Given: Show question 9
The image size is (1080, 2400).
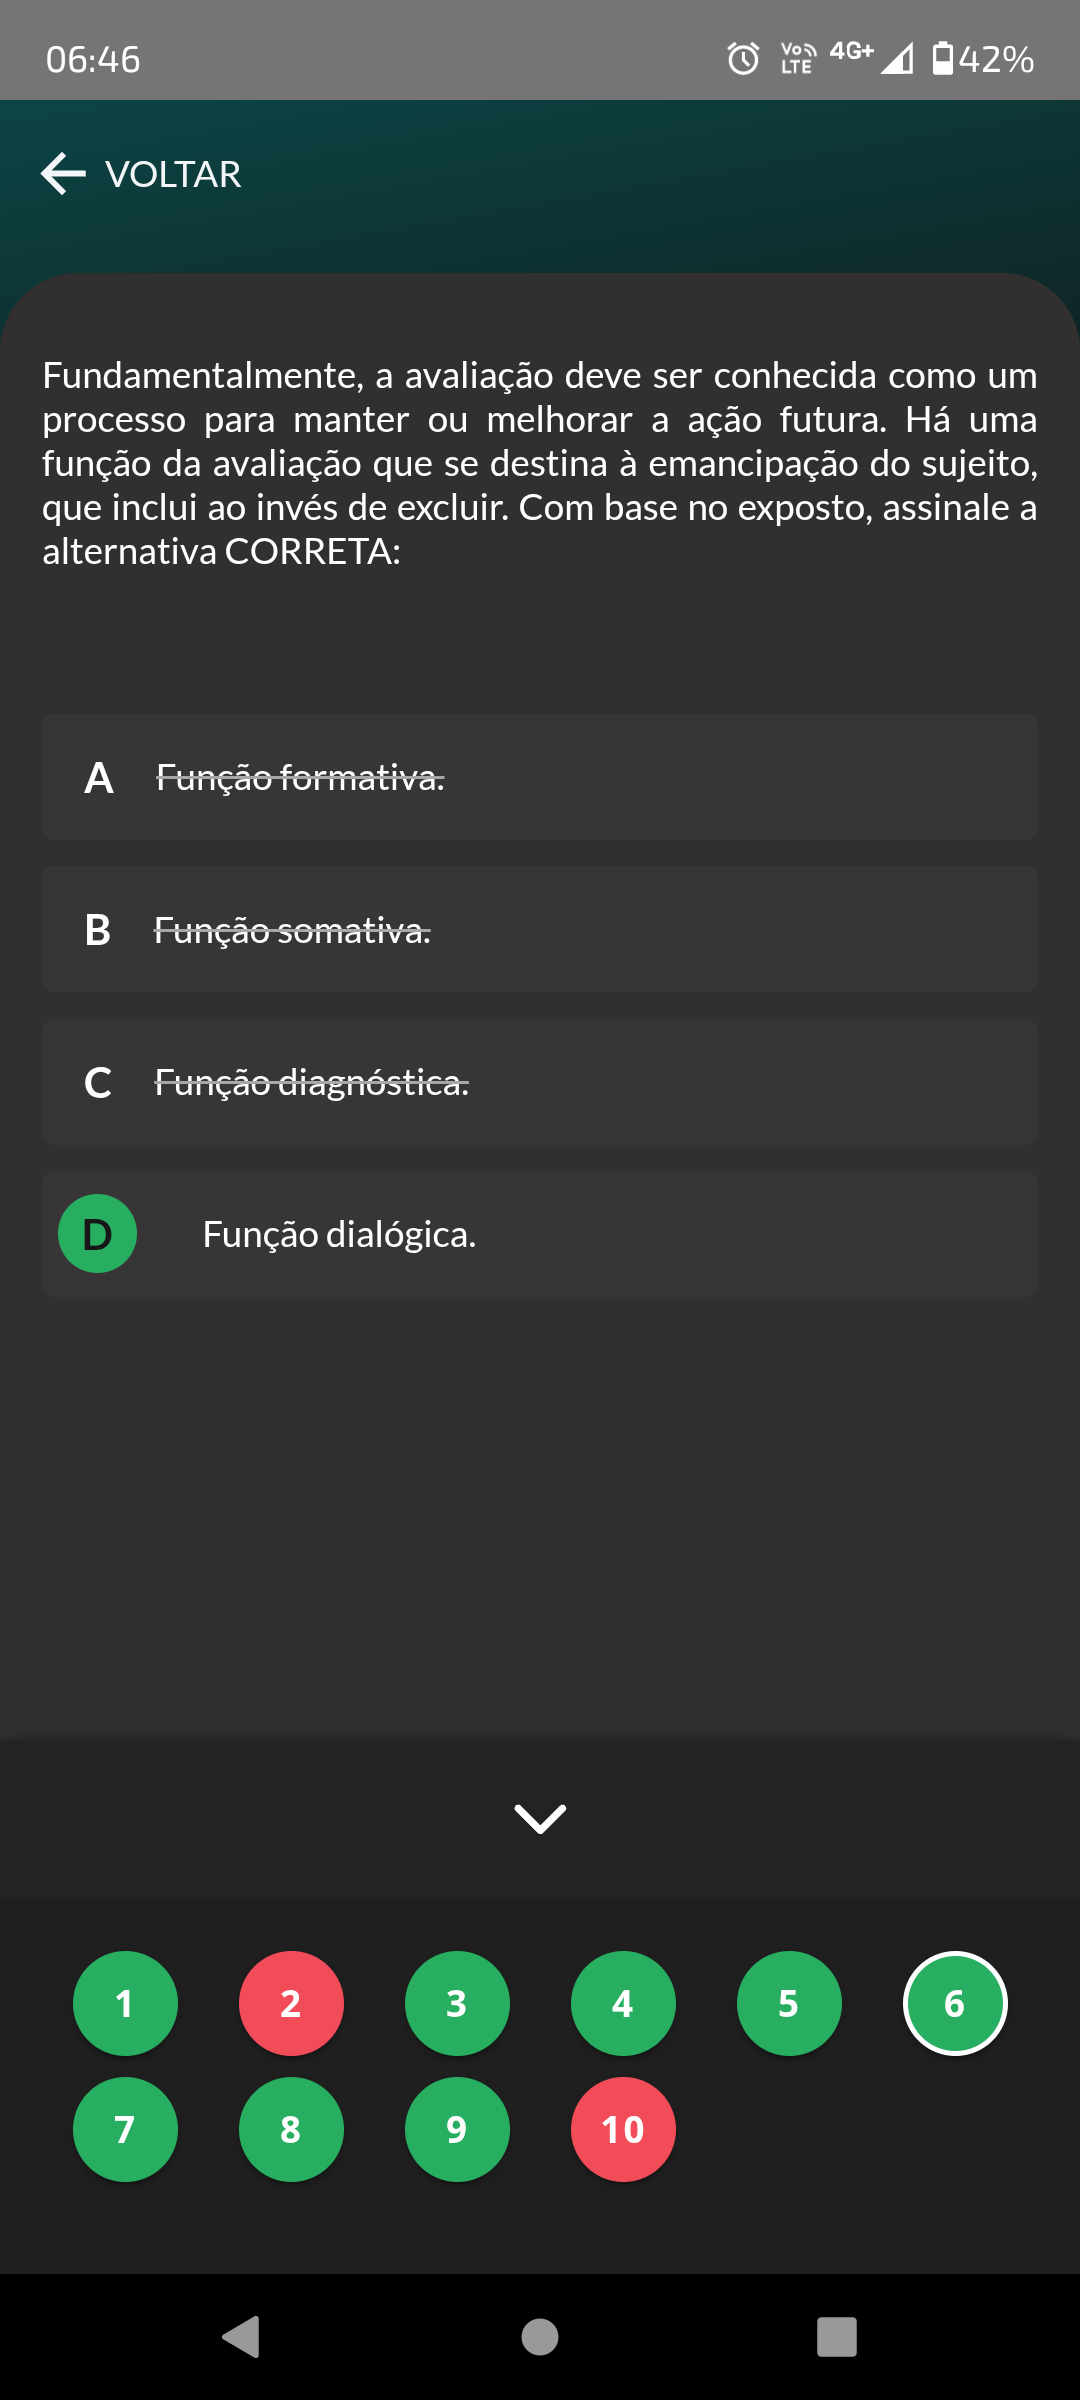Looking at the screenshot, I should (x=457, y=2129).
